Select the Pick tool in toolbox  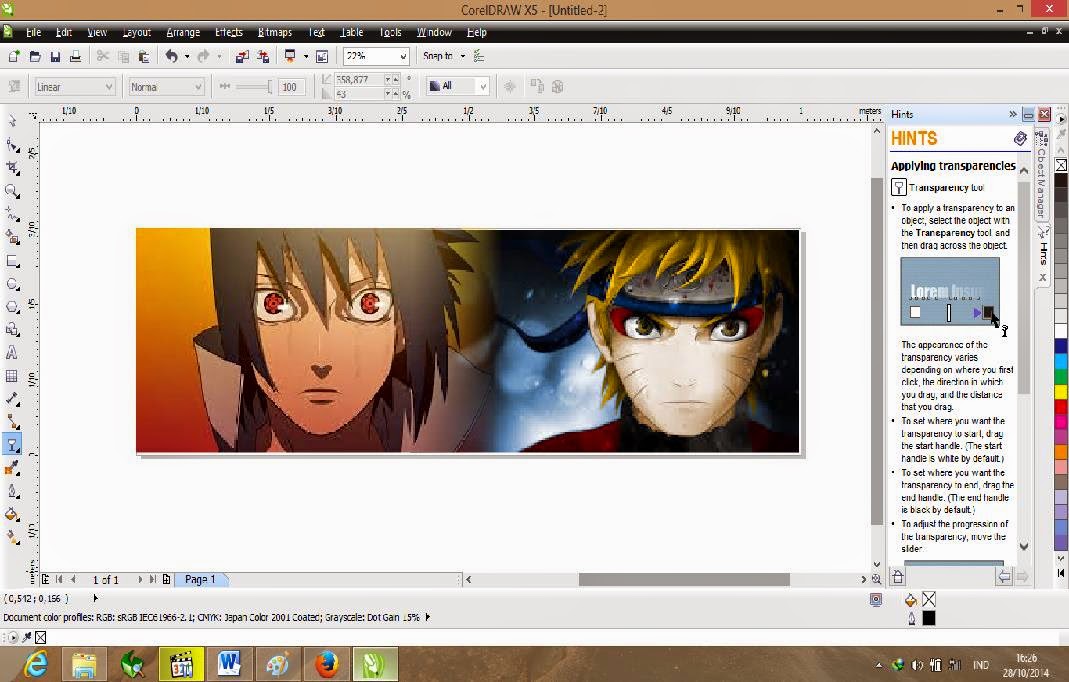point(12,121)
